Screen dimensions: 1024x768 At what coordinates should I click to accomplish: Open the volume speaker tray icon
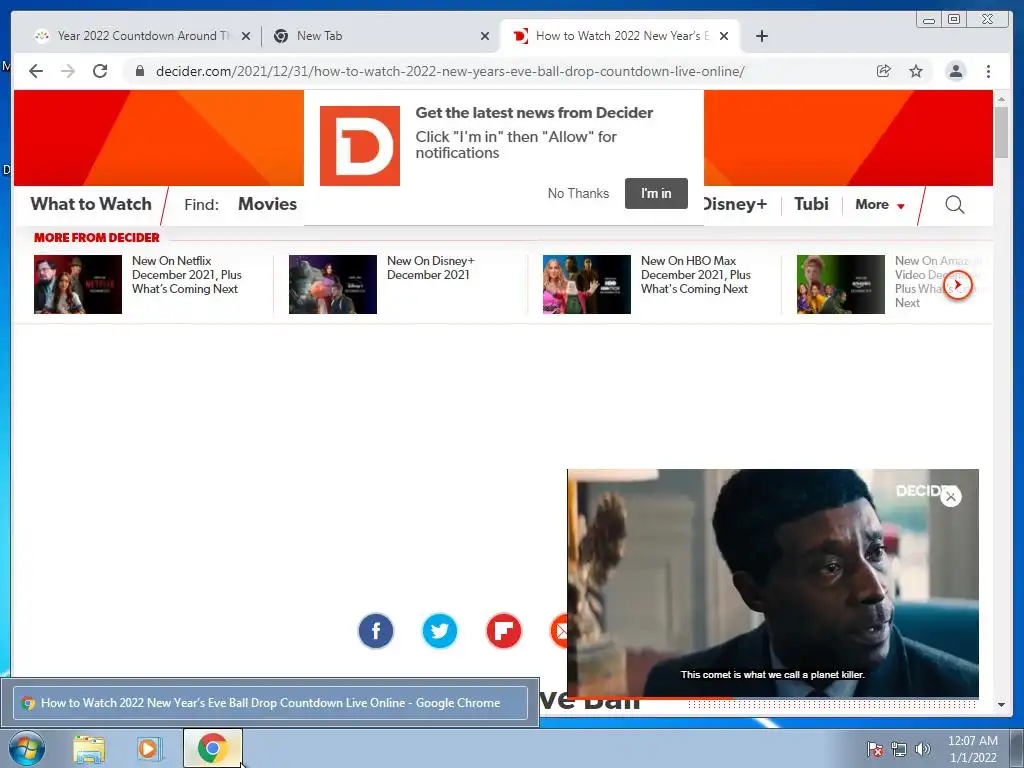[922, 749]
